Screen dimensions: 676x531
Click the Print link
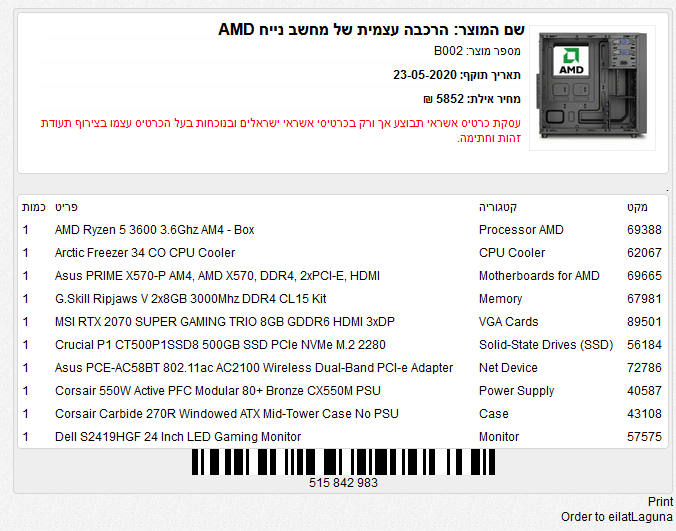pyautogui.click(x=660, y=502)
